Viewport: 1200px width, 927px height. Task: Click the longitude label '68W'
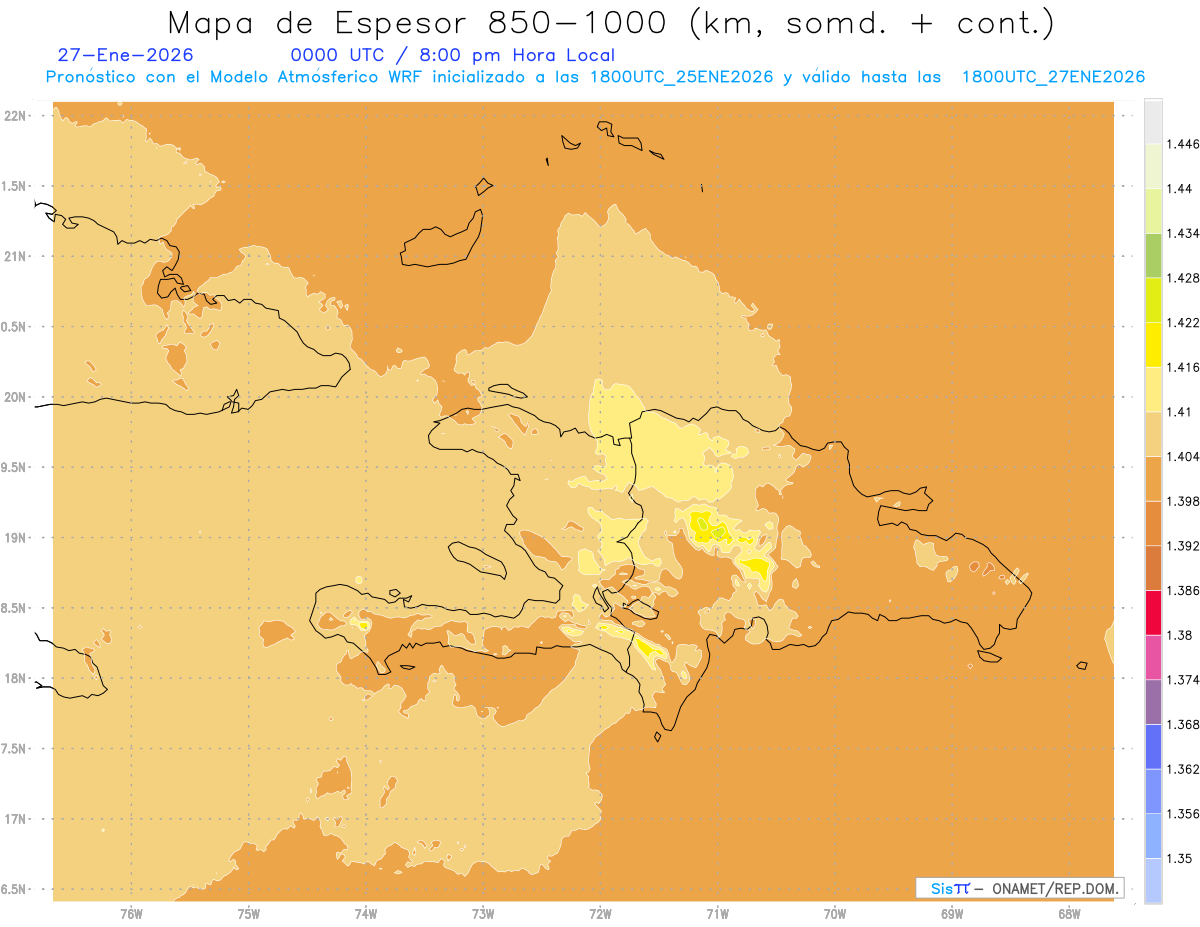click(1069, 913)
